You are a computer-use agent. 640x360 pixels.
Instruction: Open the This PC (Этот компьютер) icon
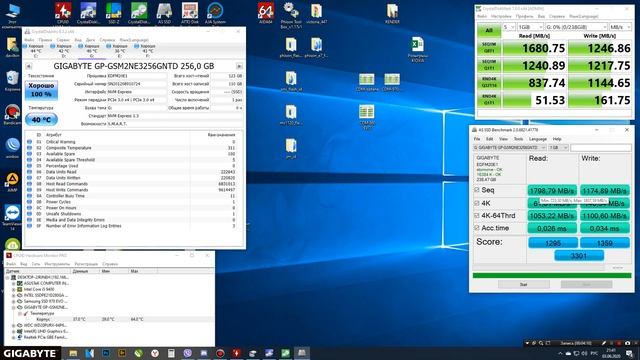tap(12, 14)
